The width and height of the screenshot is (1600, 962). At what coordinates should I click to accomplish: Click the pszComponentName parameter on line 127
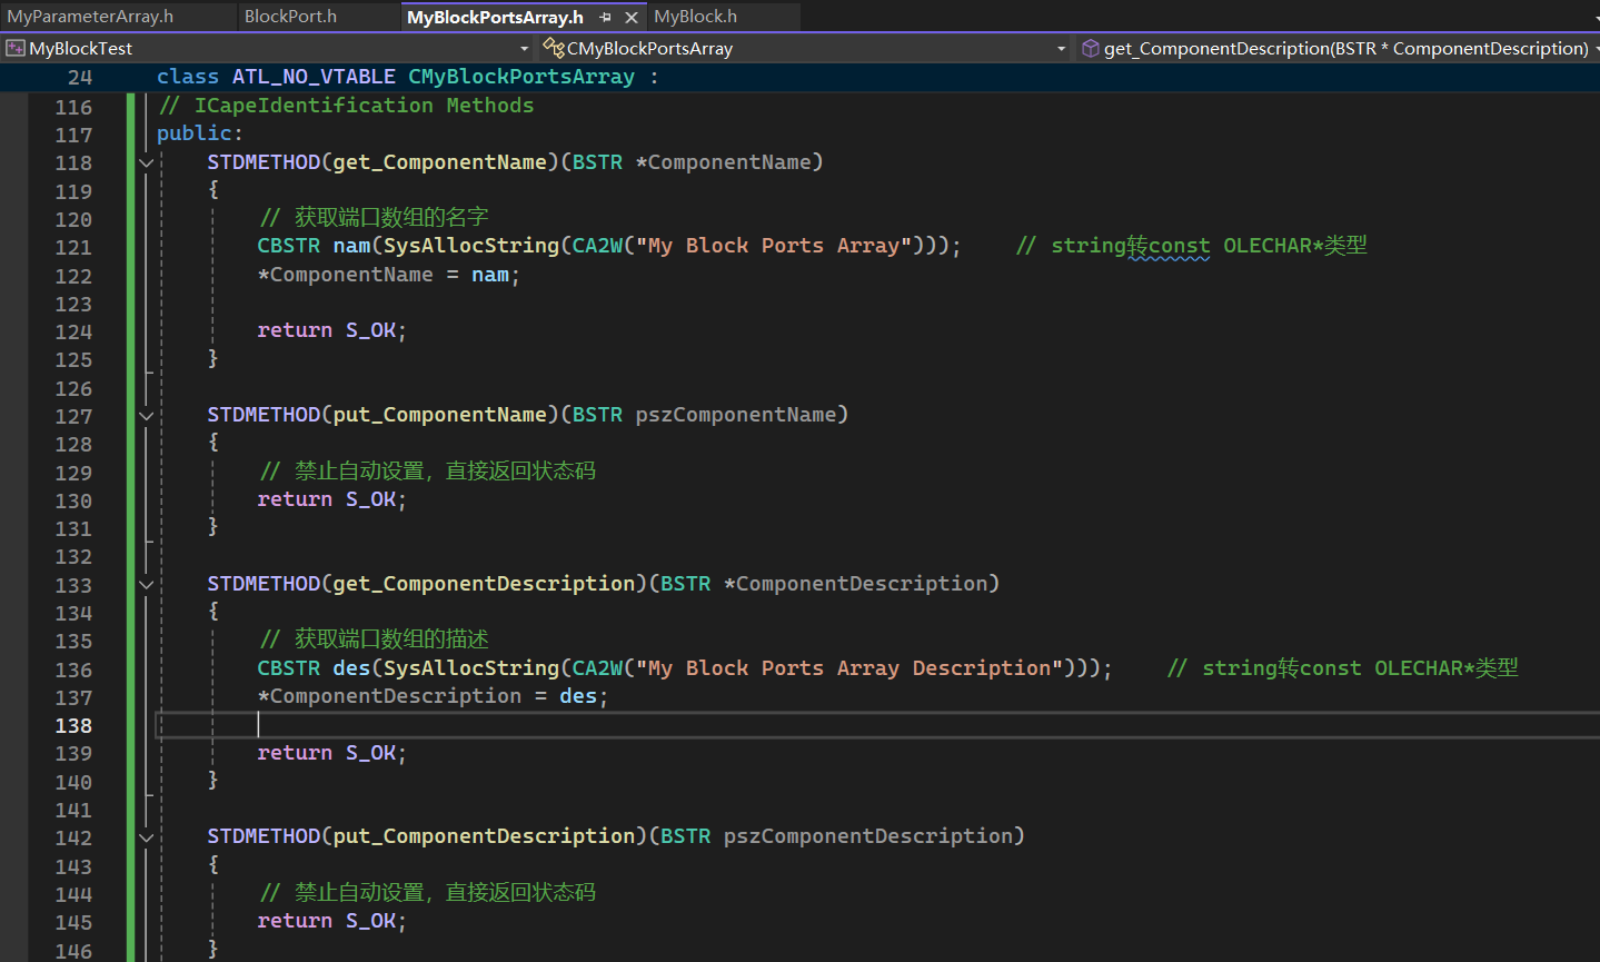[736, 415]
